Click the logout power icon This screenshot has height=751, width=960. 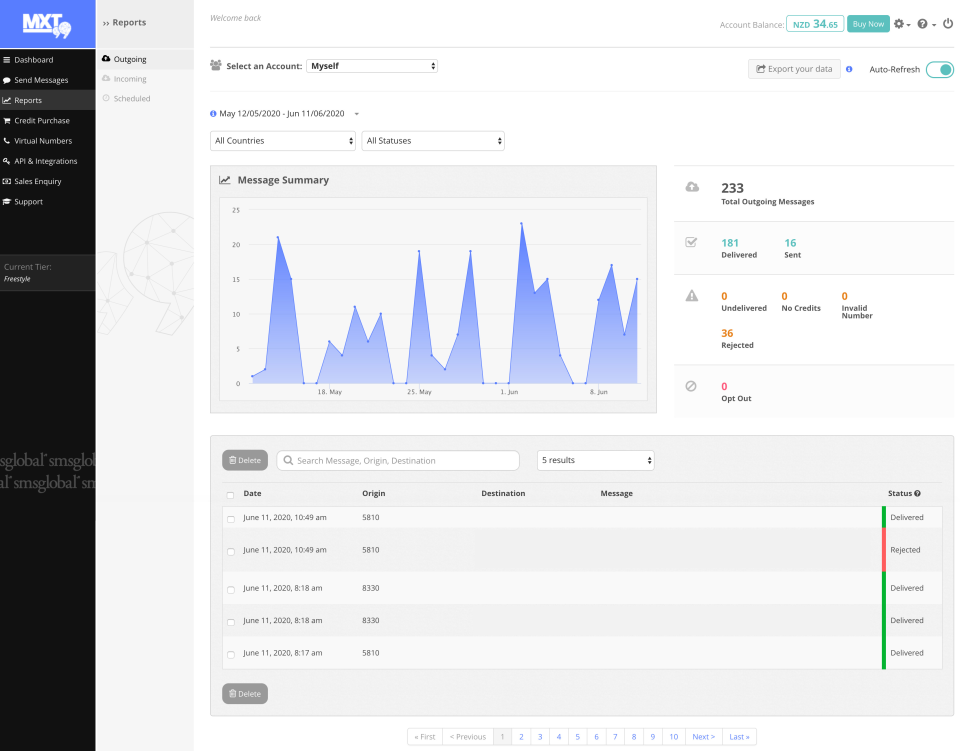coord(948,23)
